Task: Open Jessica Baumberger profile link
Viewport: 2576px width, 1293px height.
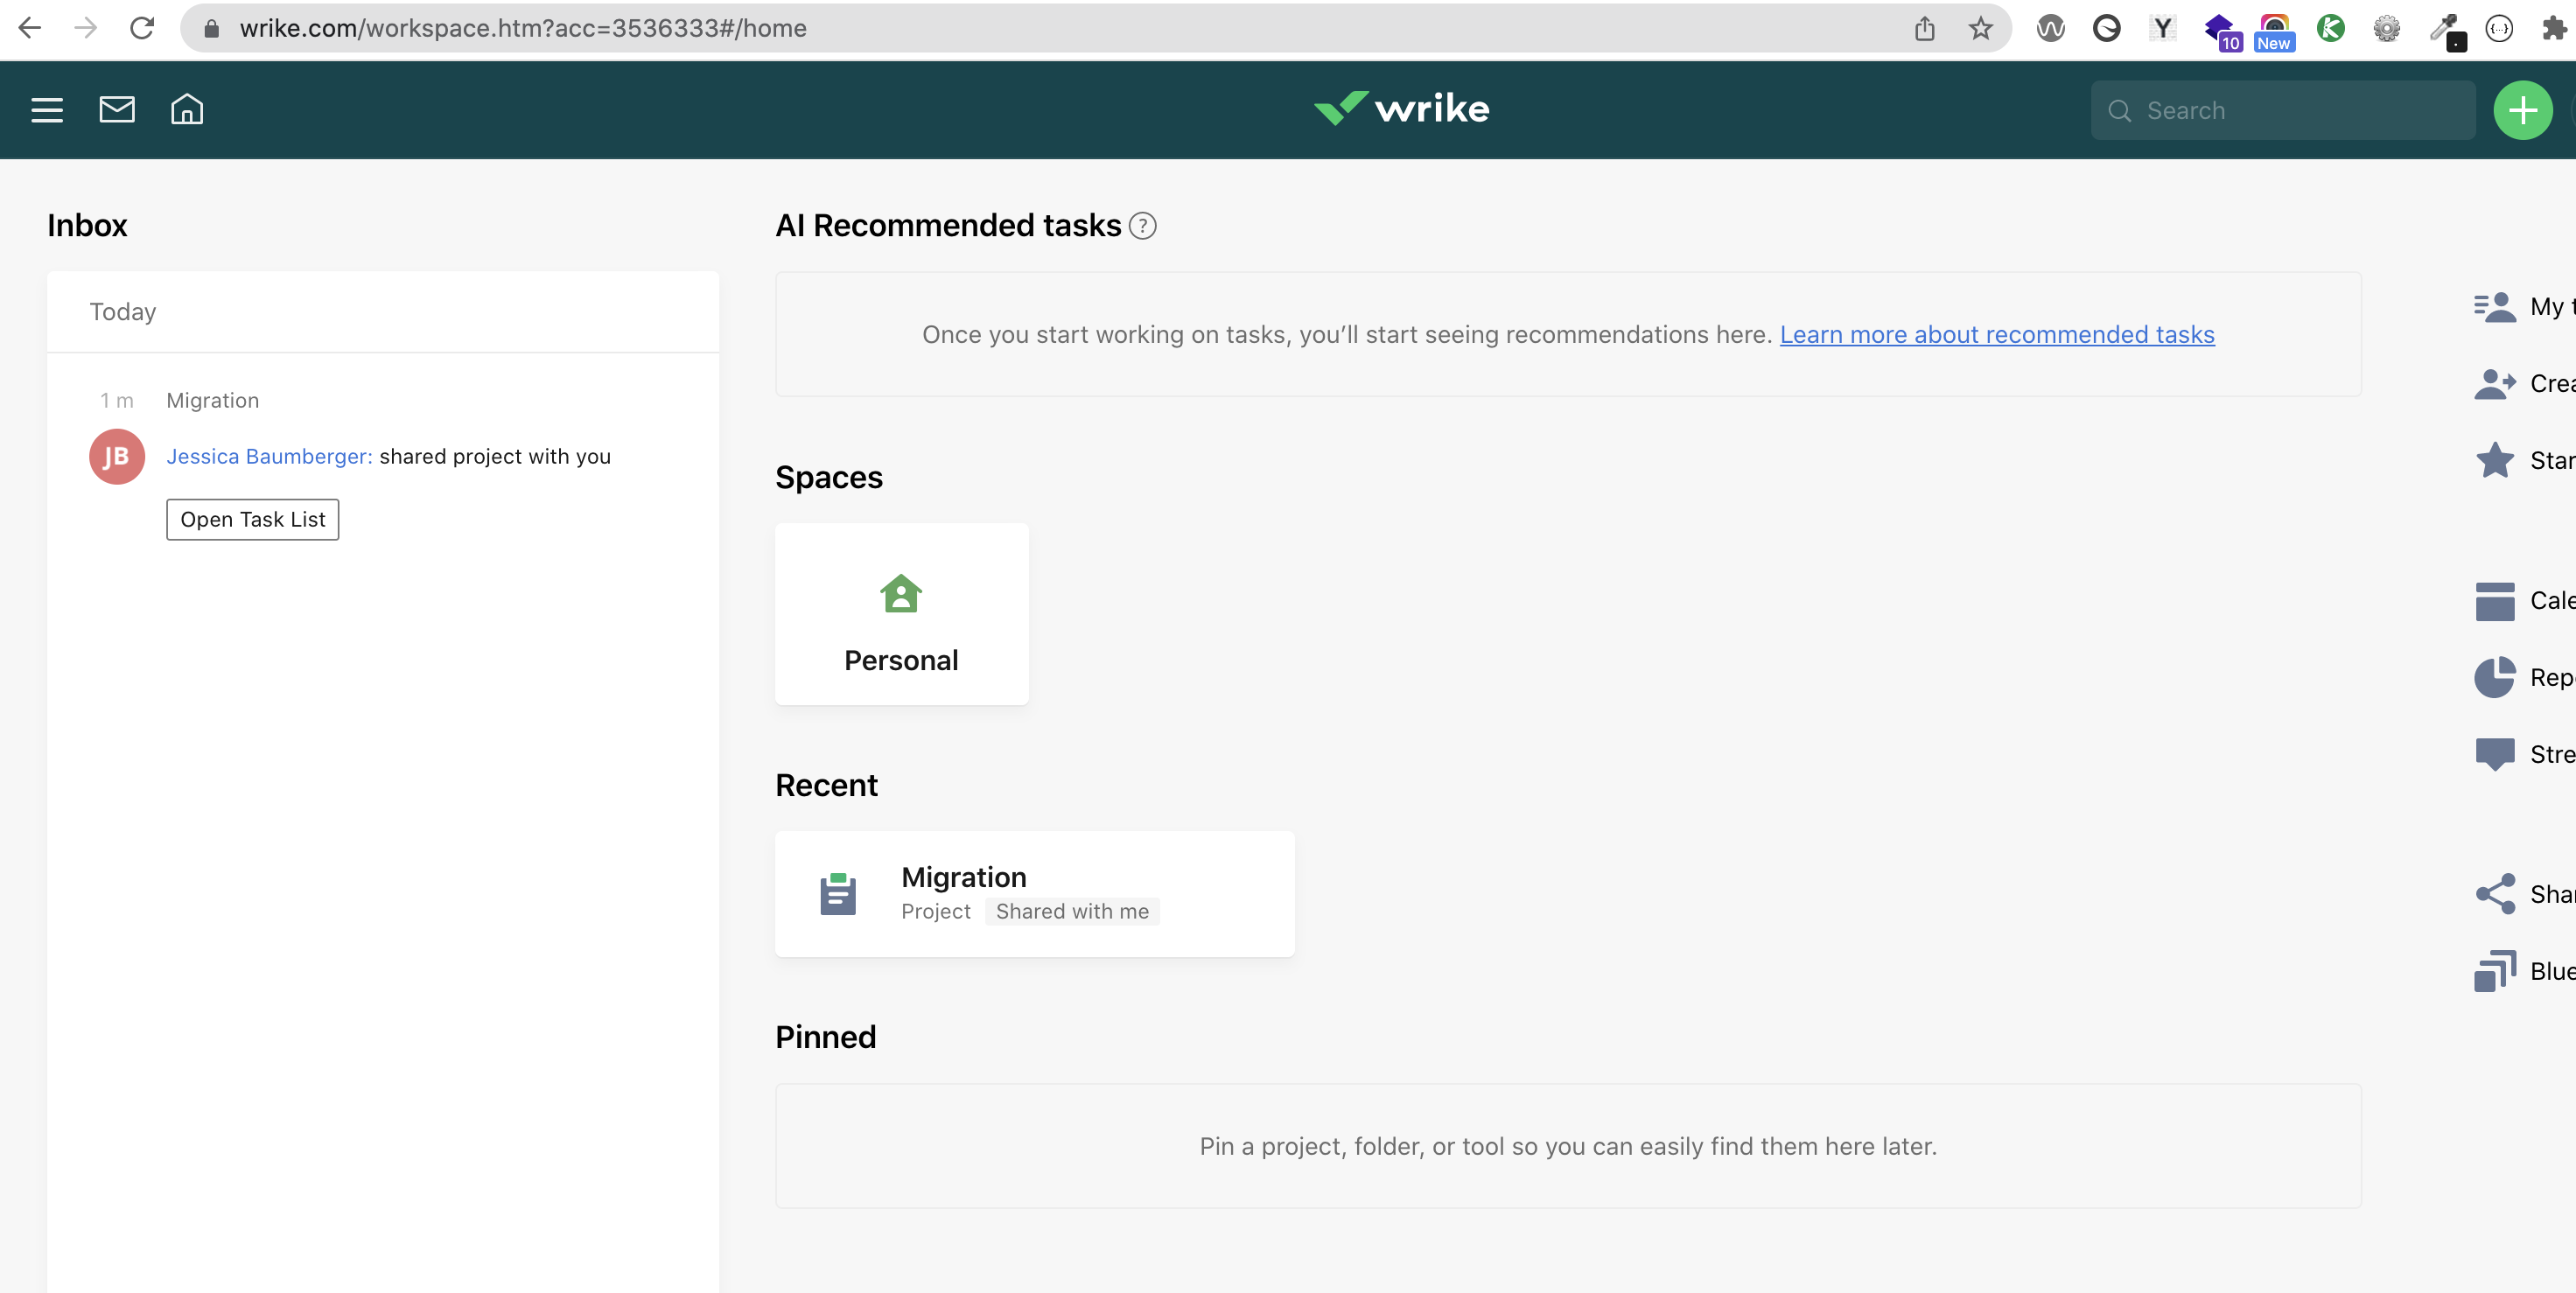Action: 269,456
